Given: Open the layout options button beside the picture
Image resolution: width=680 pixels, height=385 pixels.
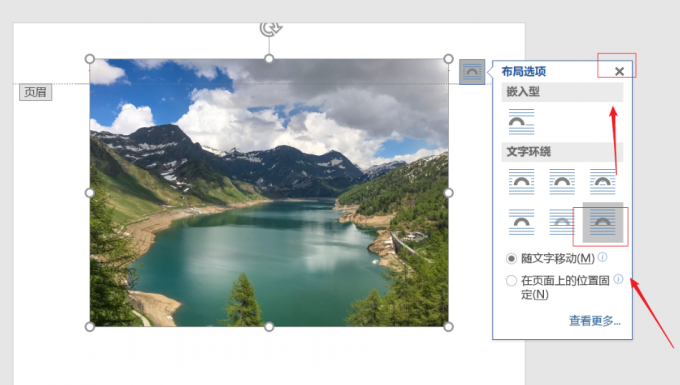Looking at the screenshot, I should (472, 72).
